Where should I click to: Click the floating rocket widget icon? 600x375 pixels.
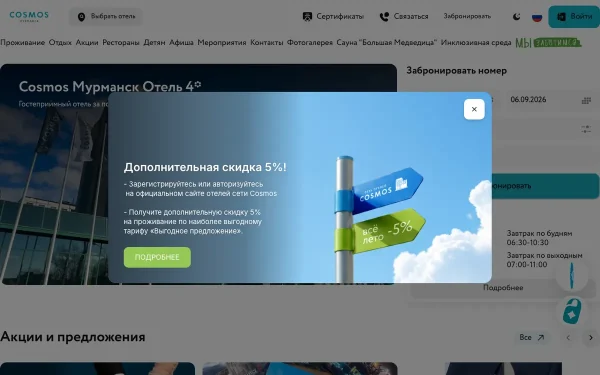pyautogui.click(x=572, y=276)
